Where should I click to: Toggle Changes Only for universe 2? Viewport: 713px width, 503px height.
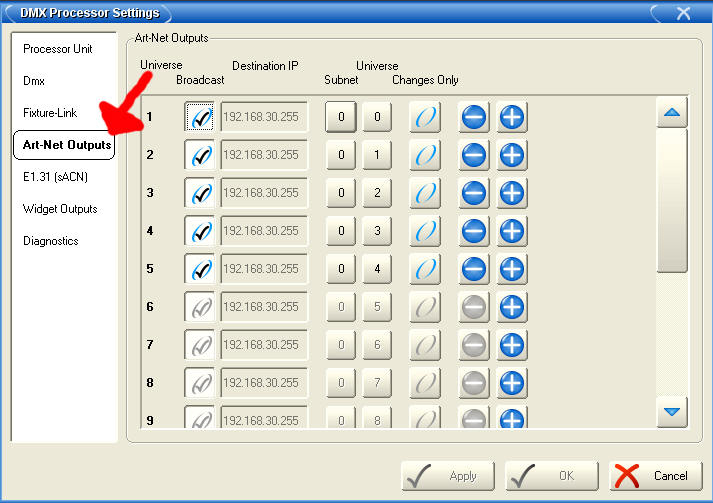(426, 155)
